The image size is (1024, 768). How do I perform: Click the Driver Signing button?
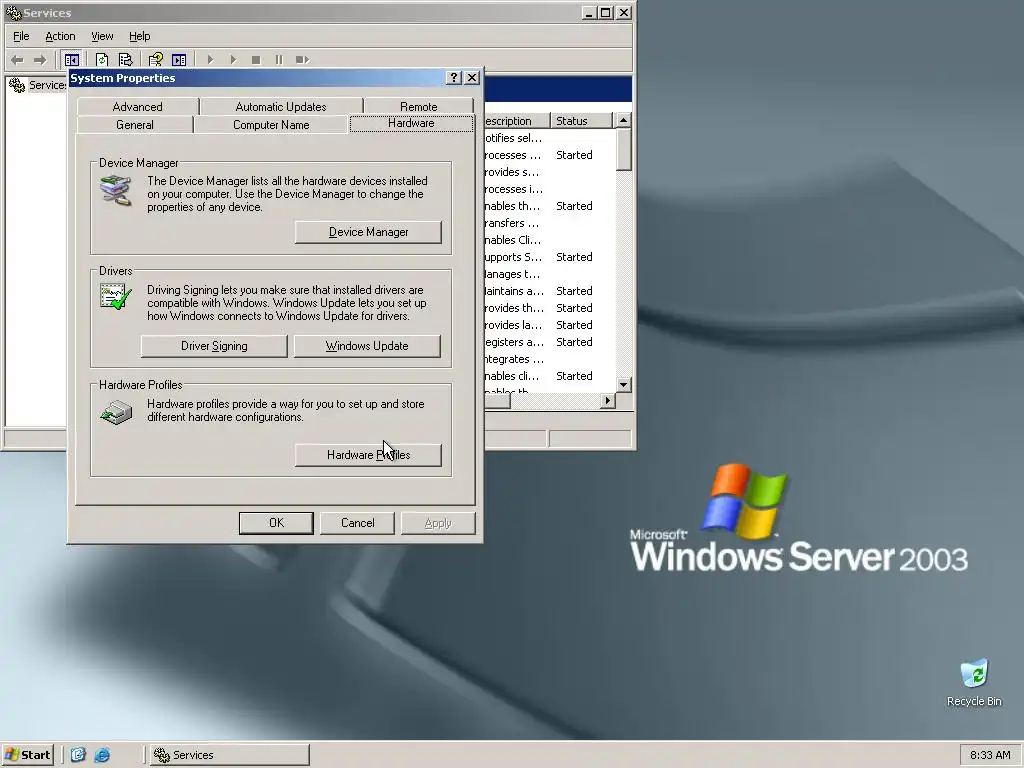214,346
